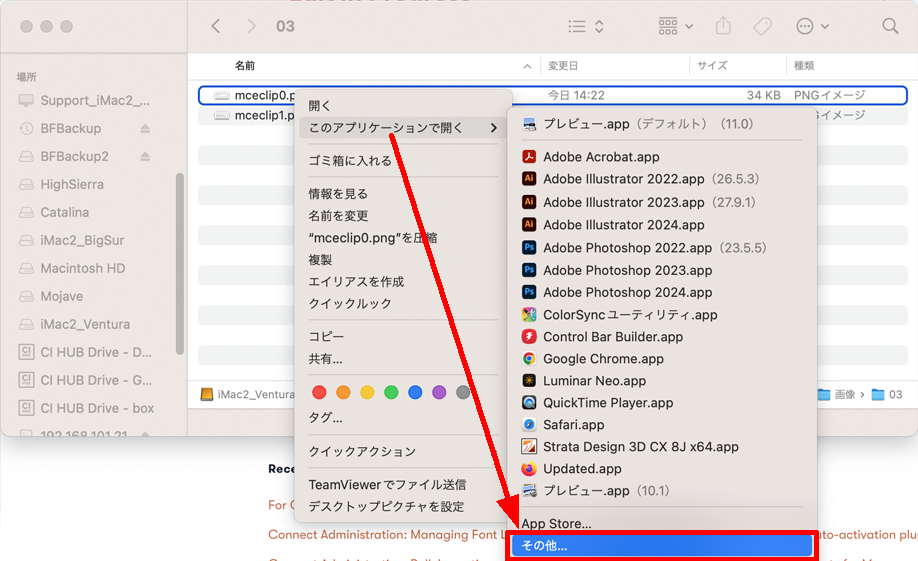Viewport: 918px width, 561px height.
Task: Click the Share toolbar icon
Action: [724, 26]
